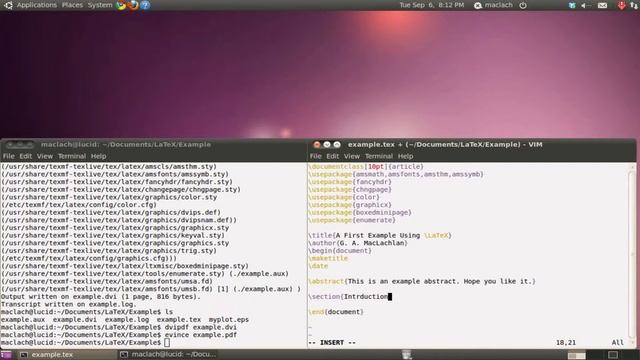
Task: Open Terminal menu in VIM window
Action: point(379,156)
